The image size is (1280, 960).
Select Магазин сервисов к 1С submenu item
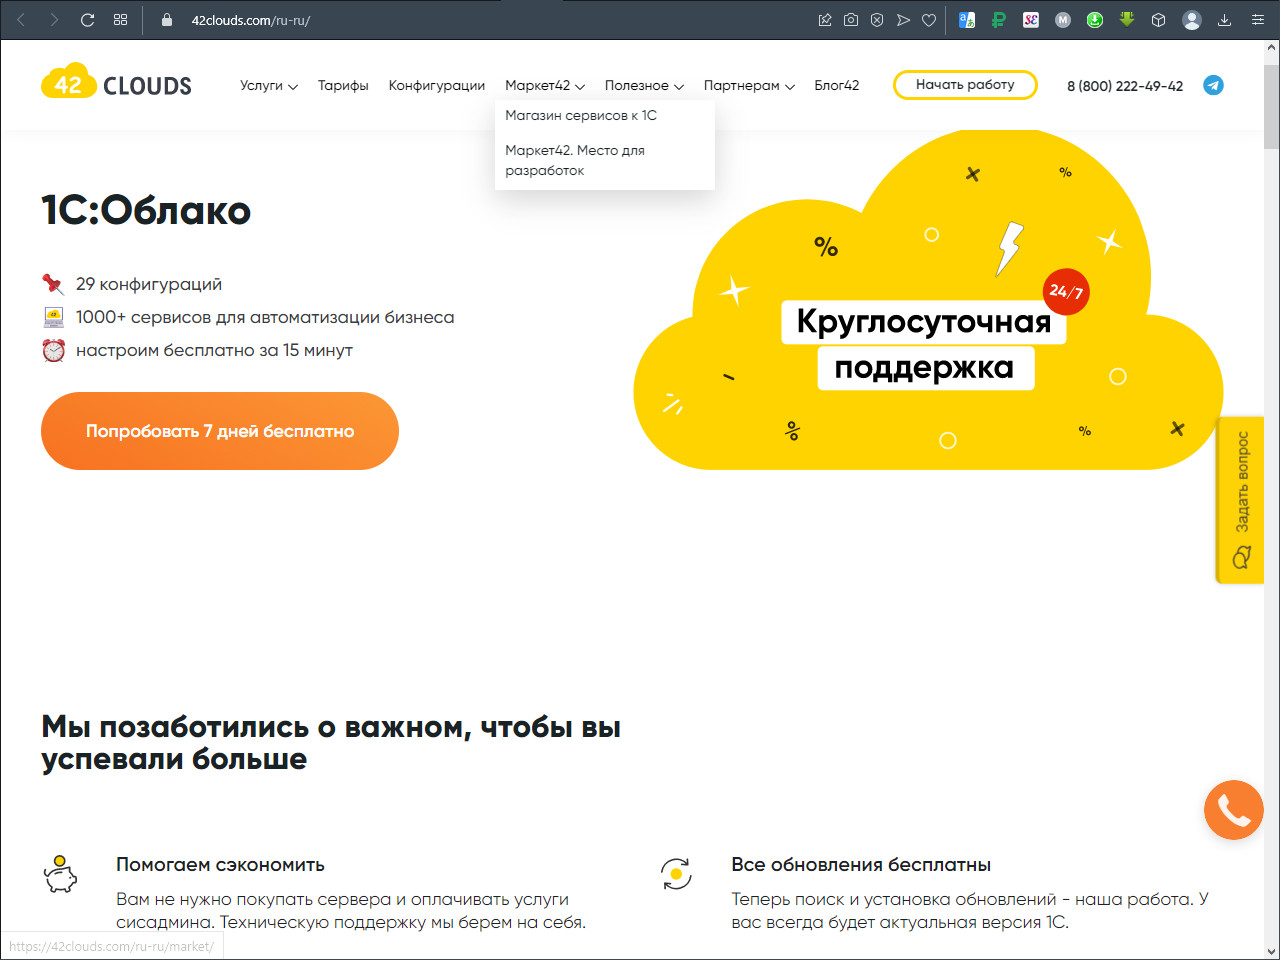pos(581,115)
